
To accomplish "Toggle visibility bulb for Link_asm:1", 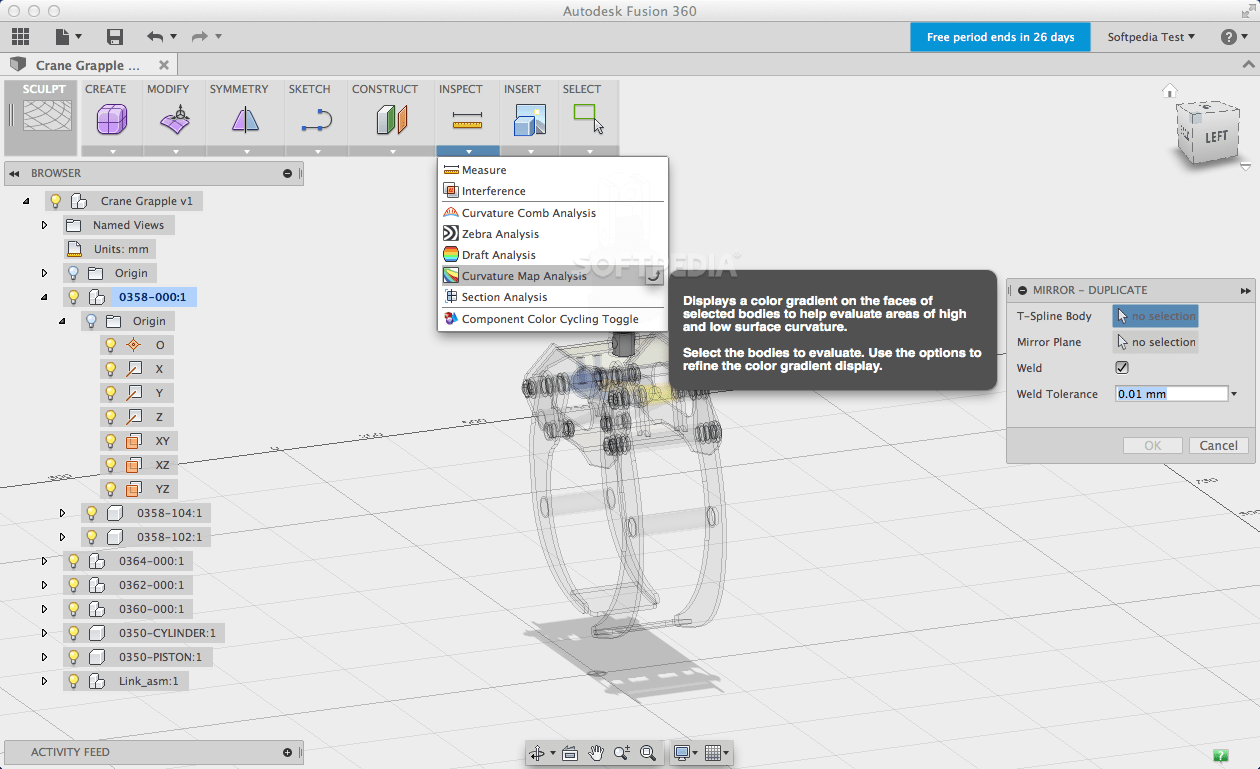I will [74, 681].
